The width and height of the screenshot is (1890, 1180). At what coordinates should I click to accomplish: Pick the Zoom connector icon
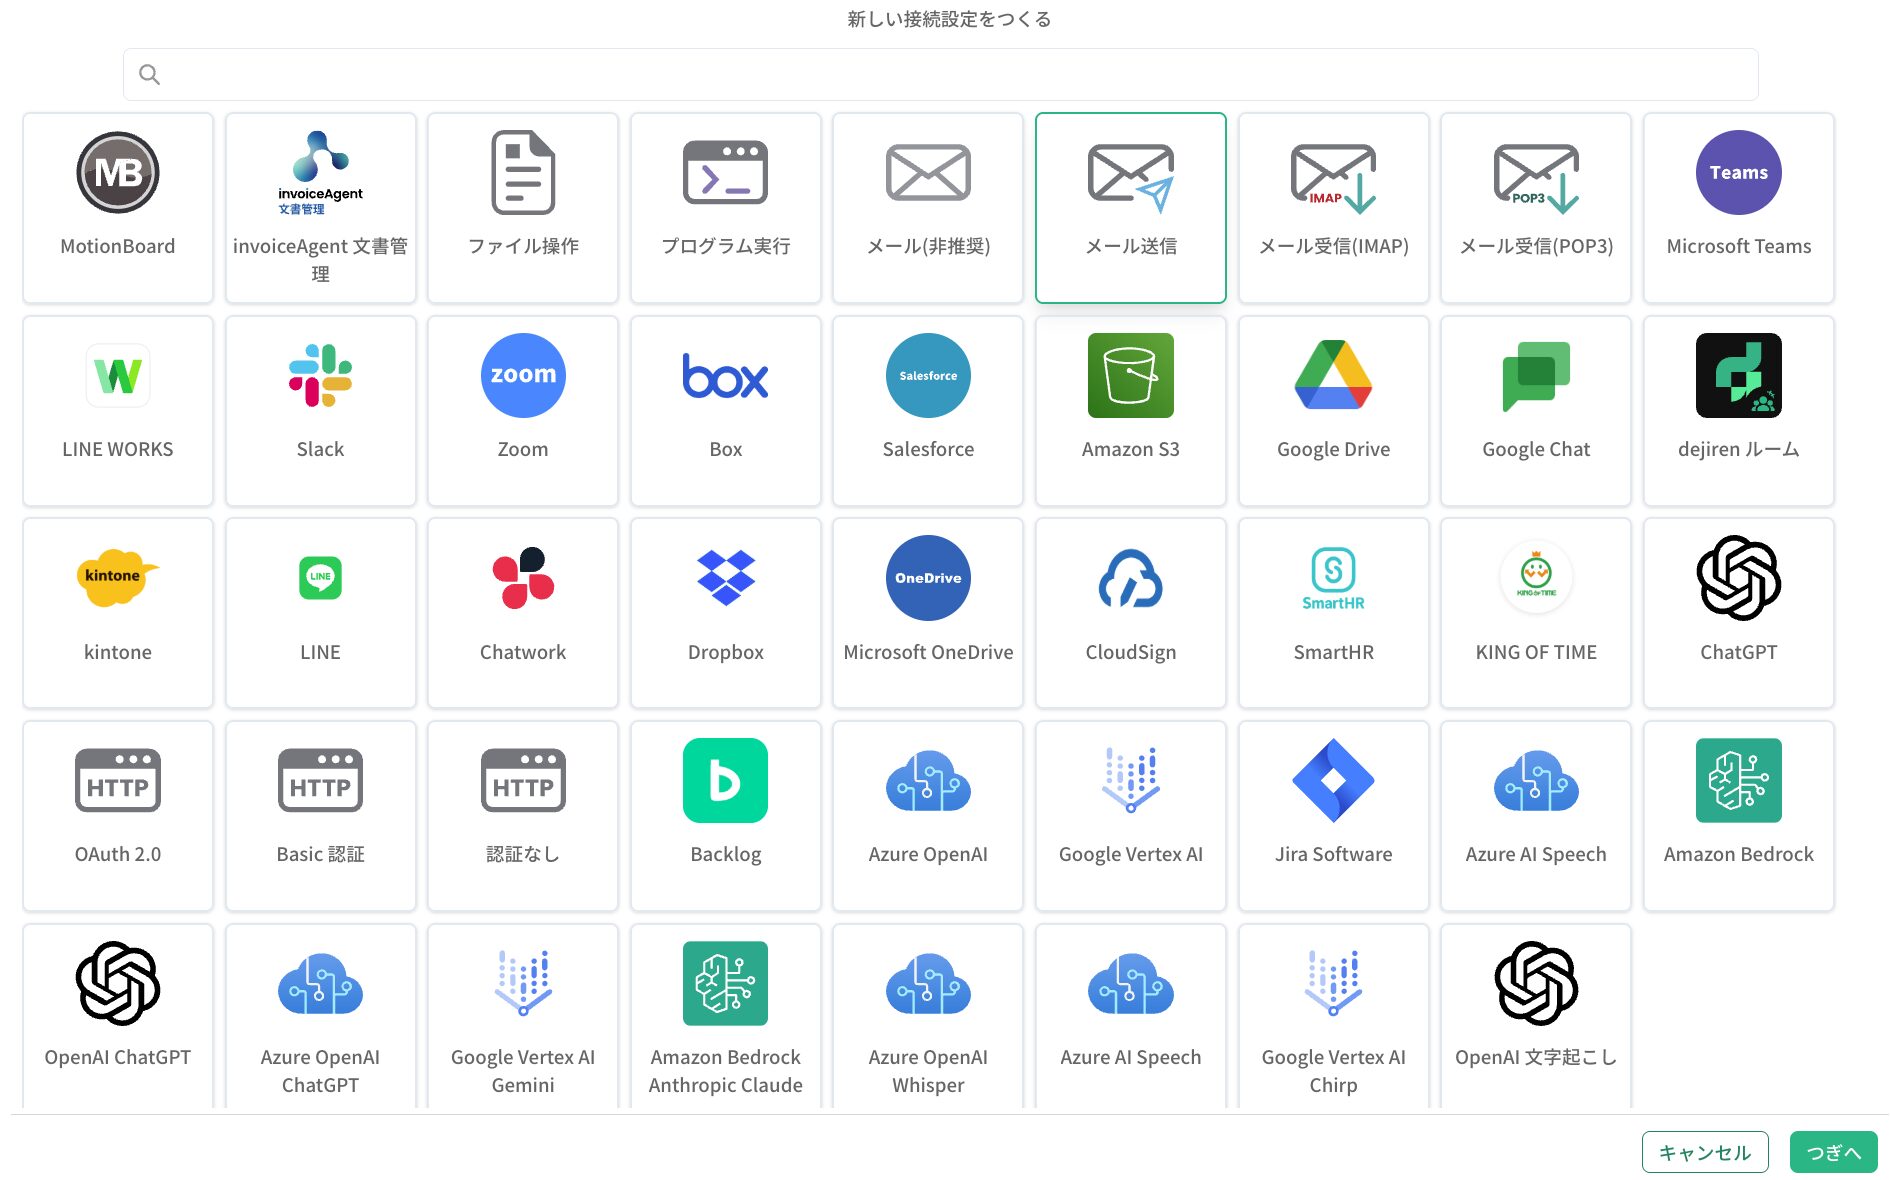click(x=523, y=376)
